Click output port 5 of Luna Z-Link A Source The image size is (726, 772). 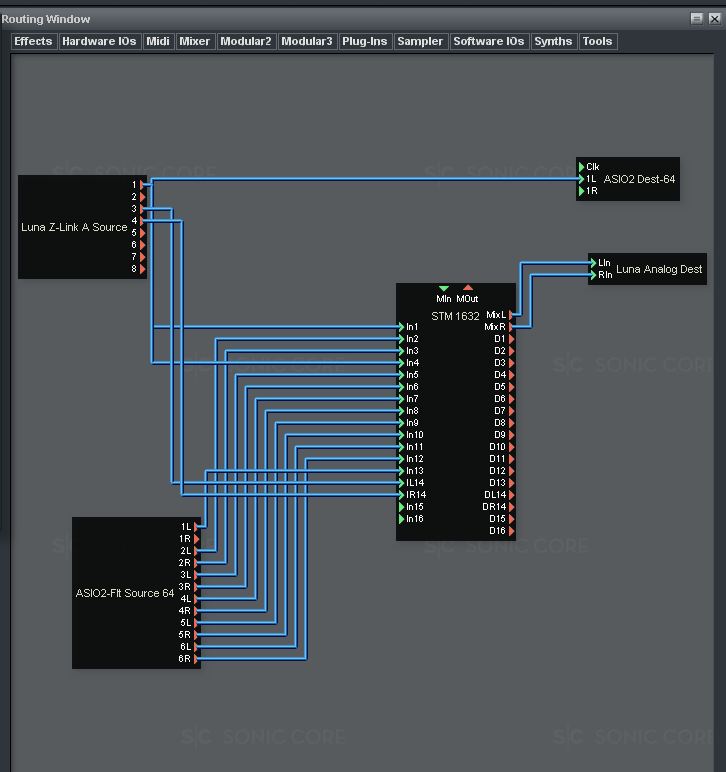[142, 233]
